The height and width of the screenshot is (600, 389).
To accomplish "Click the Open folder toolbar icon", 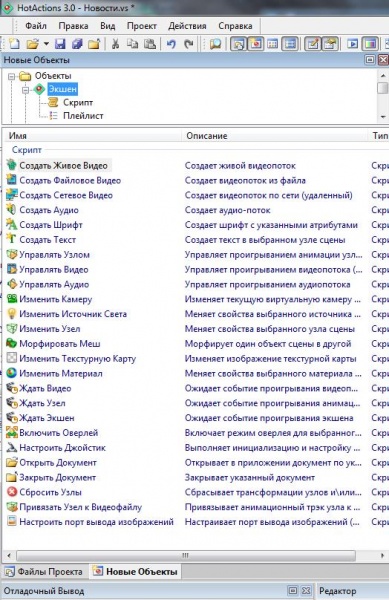I will click(33, 44).
